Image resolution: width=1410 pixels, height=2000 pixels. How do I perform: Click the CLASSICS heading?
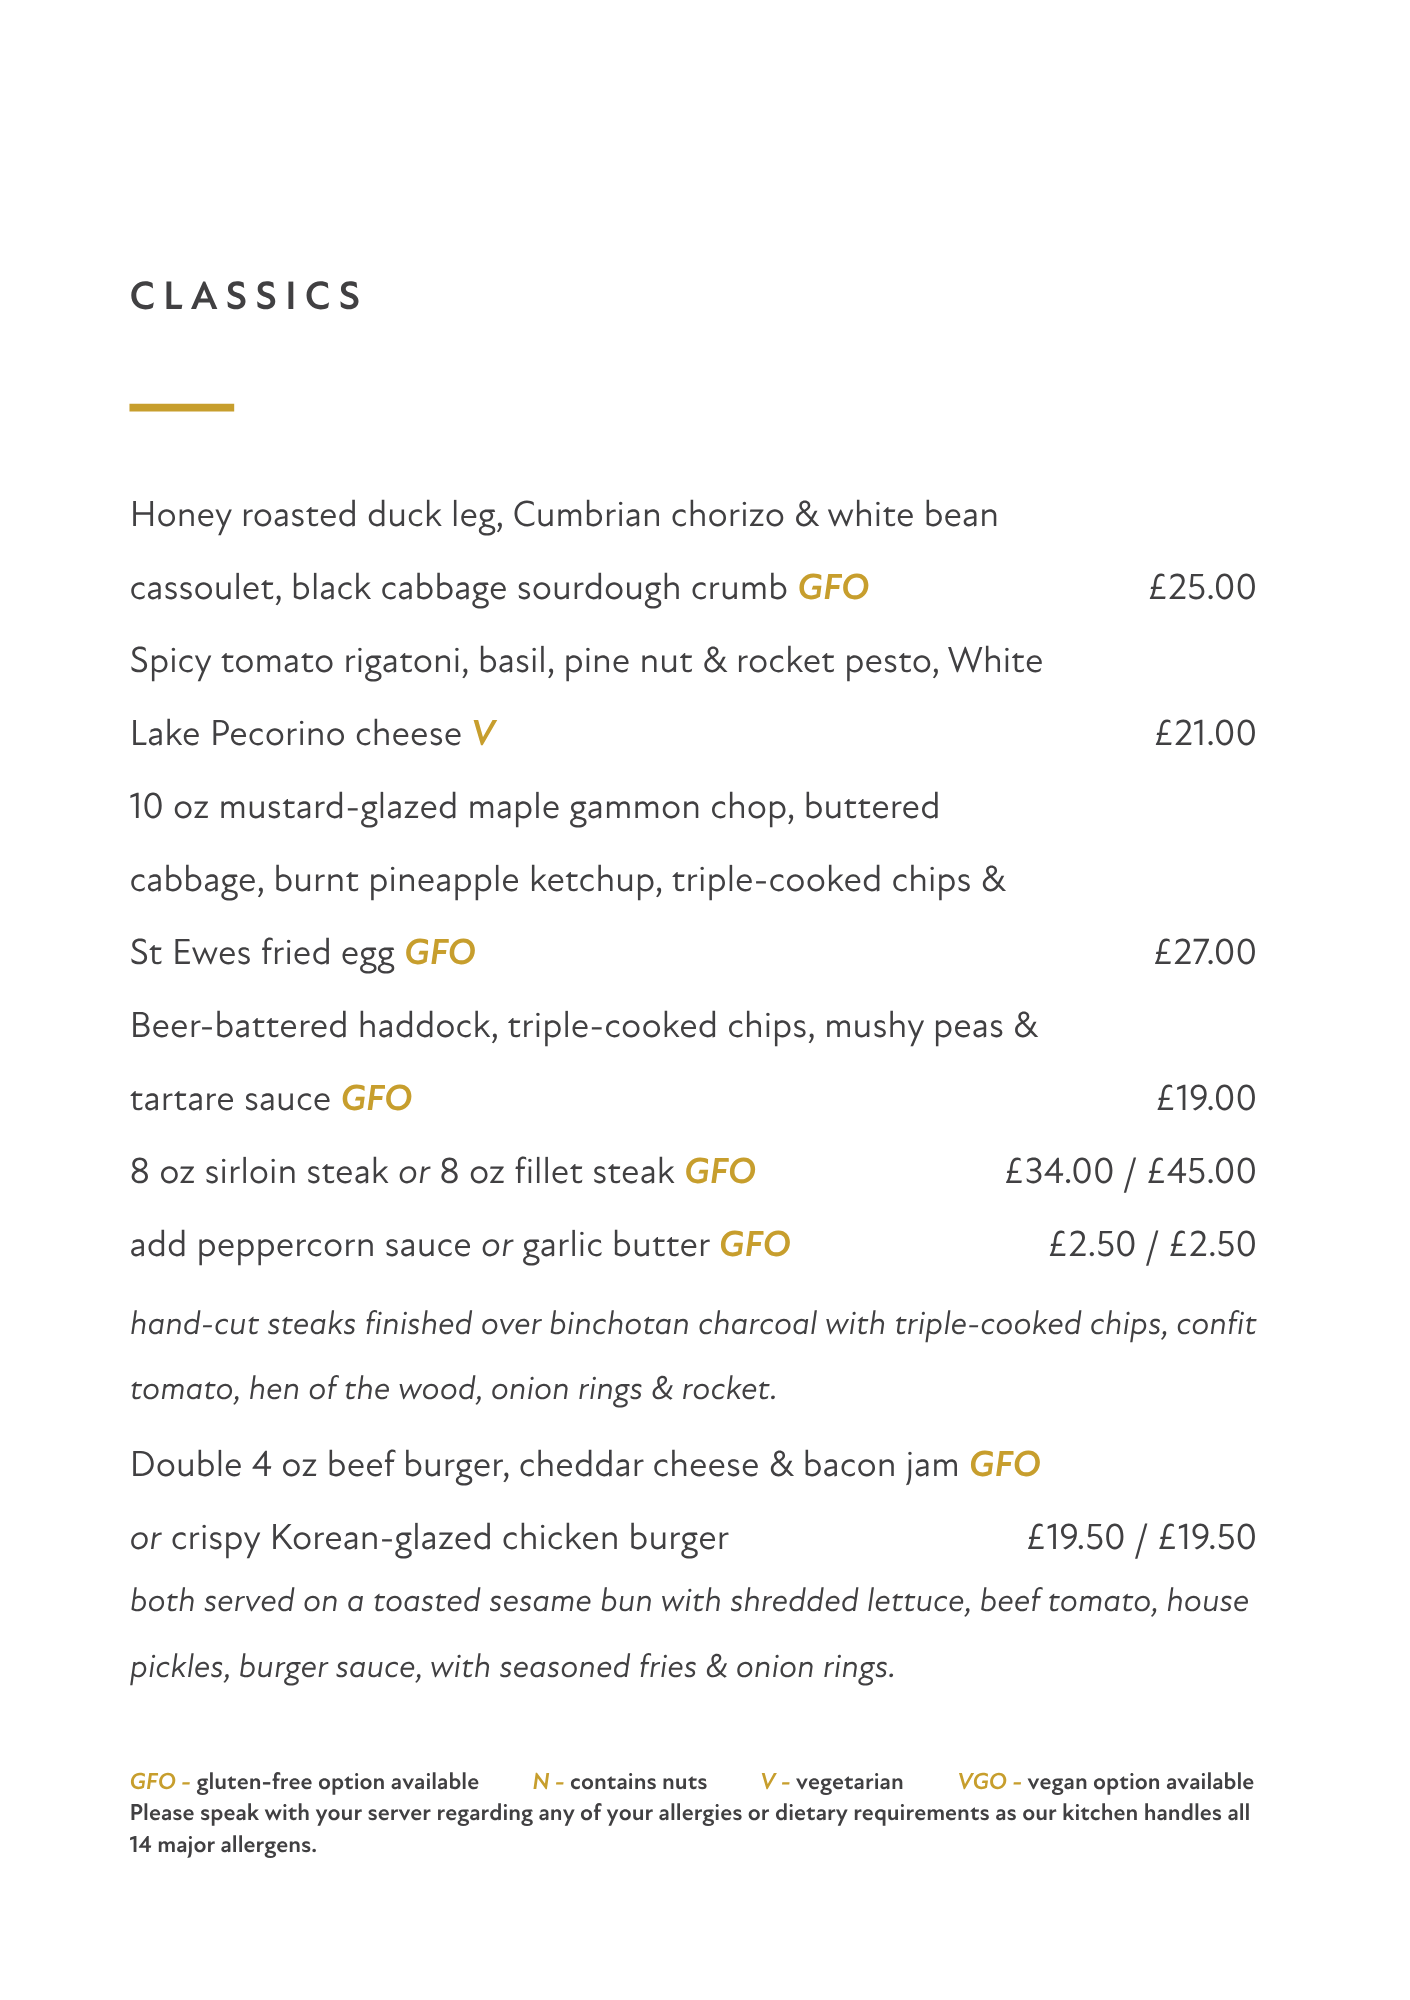click(x=246, y=296)
